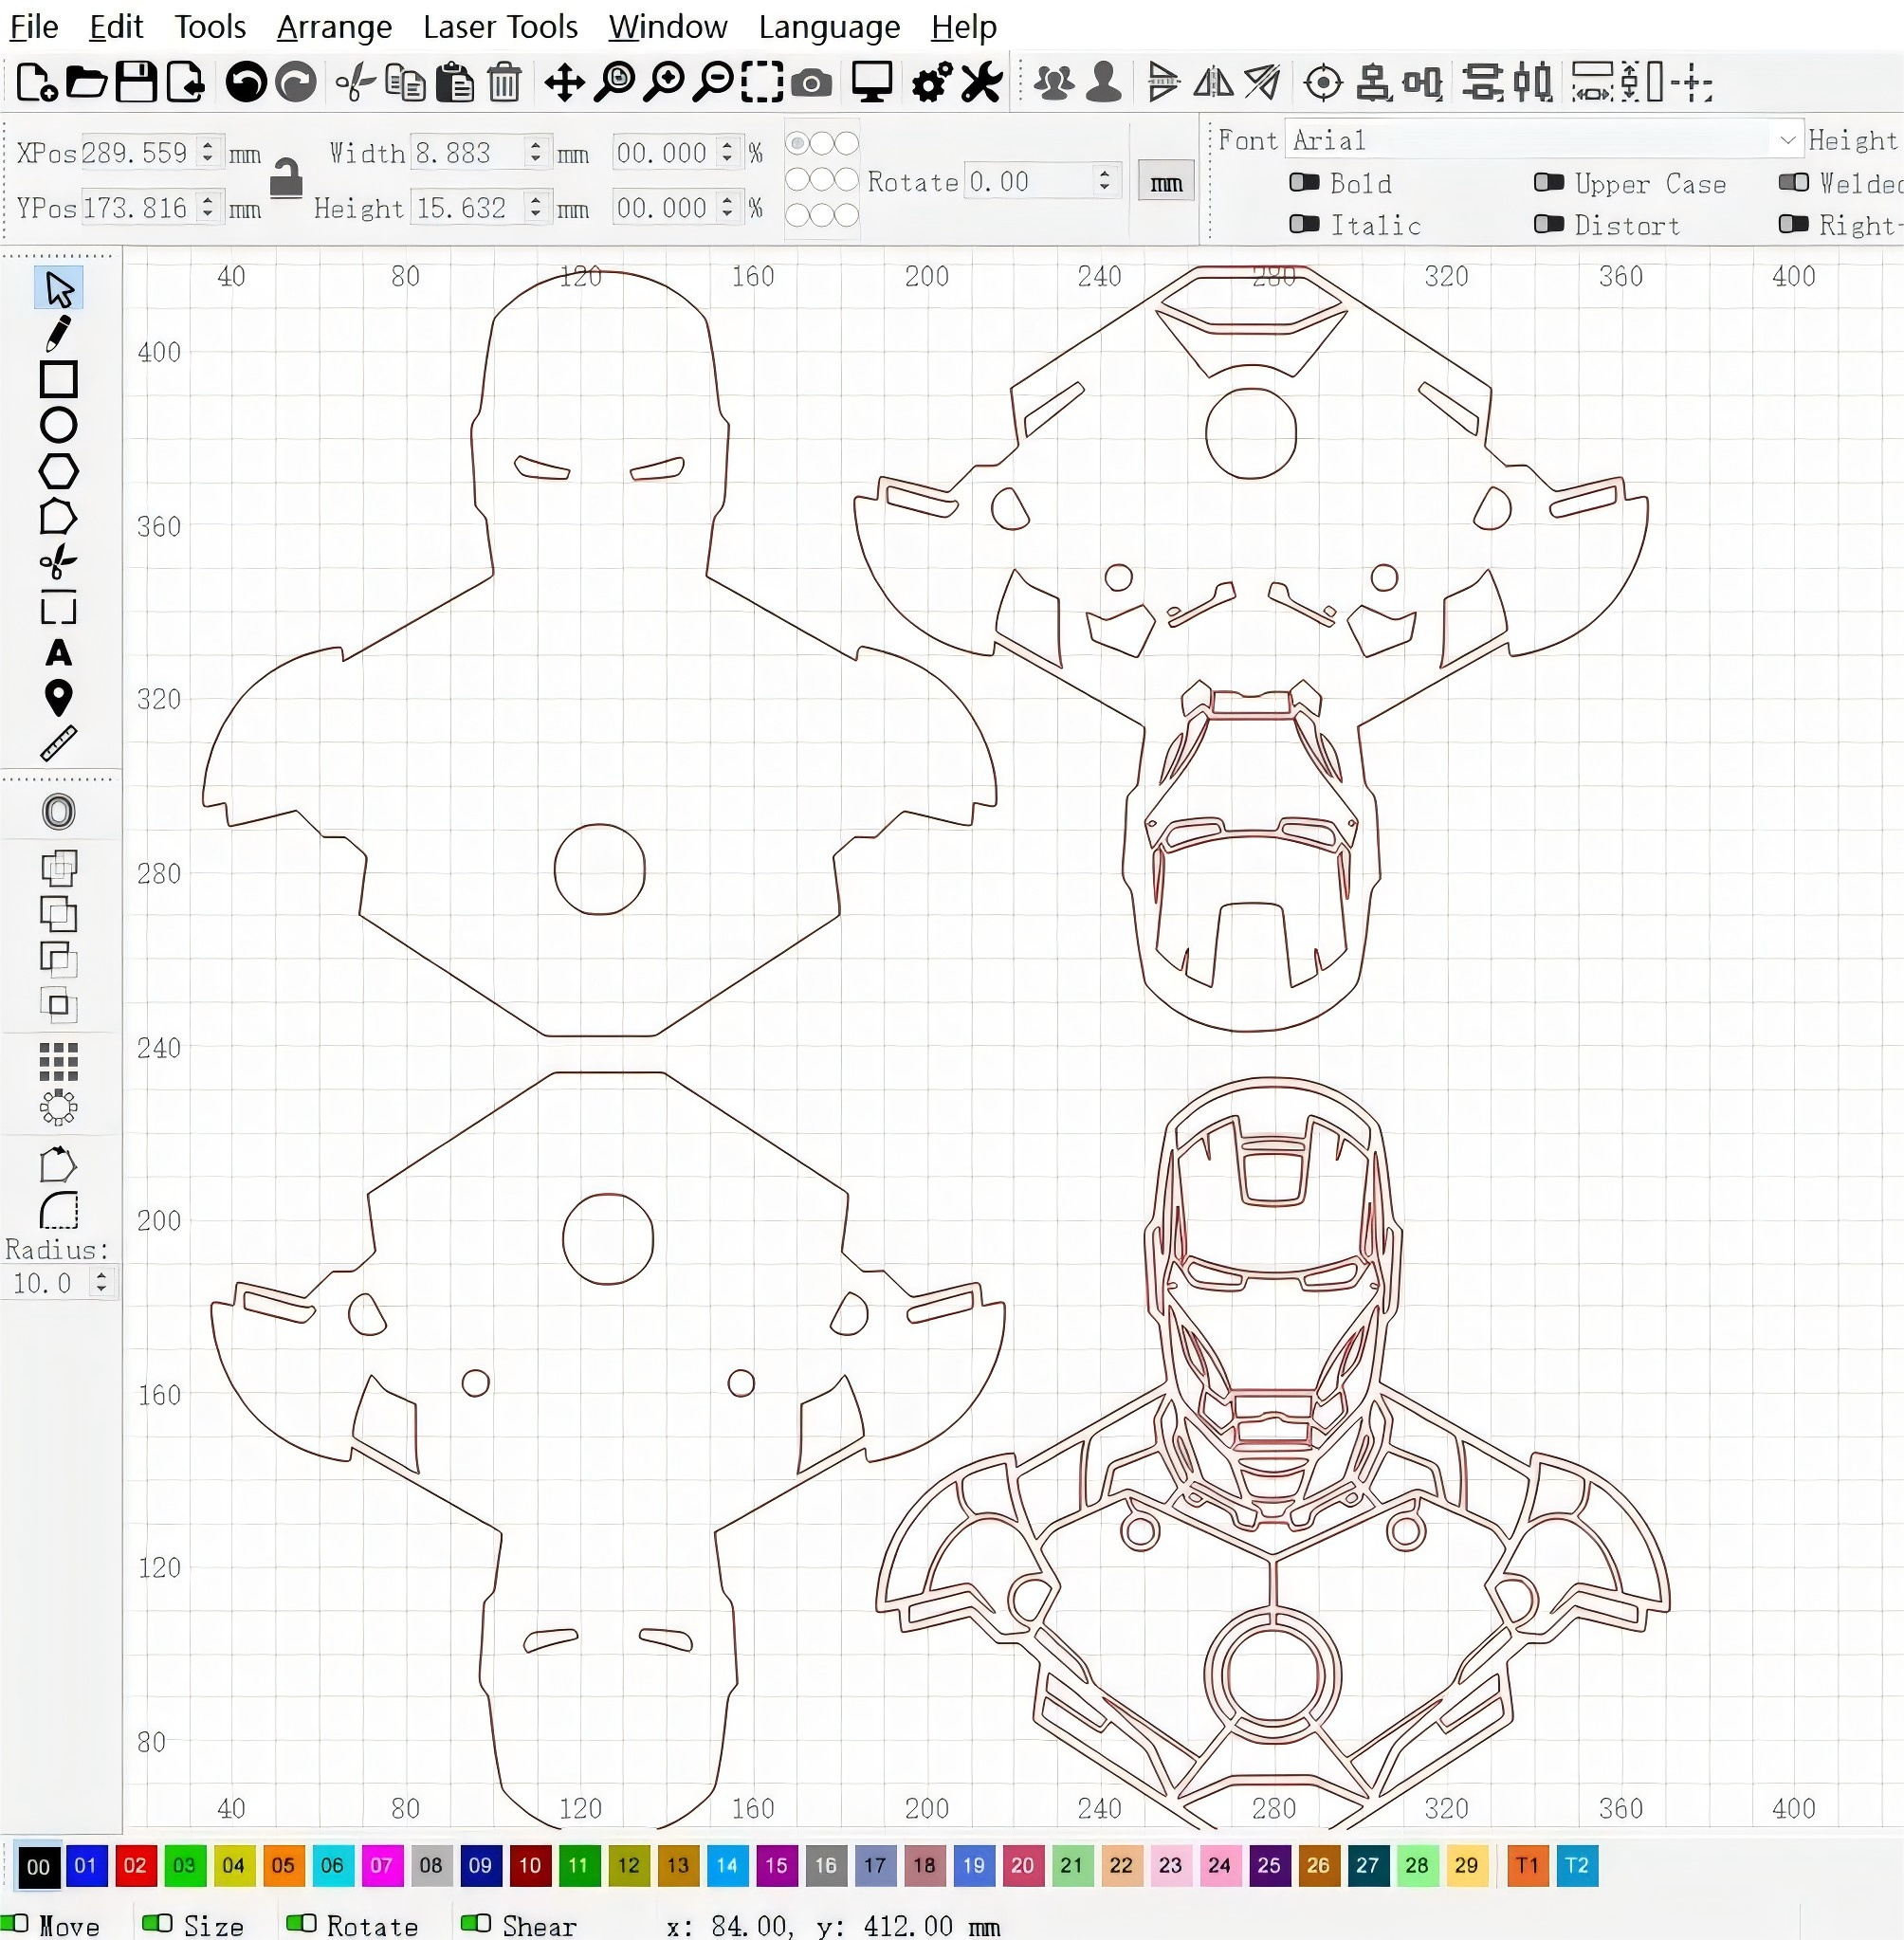The height and width of the screenshot is (1940, 1904).
Task: Select the top-left anchor point radio
Action: [798, 143]
